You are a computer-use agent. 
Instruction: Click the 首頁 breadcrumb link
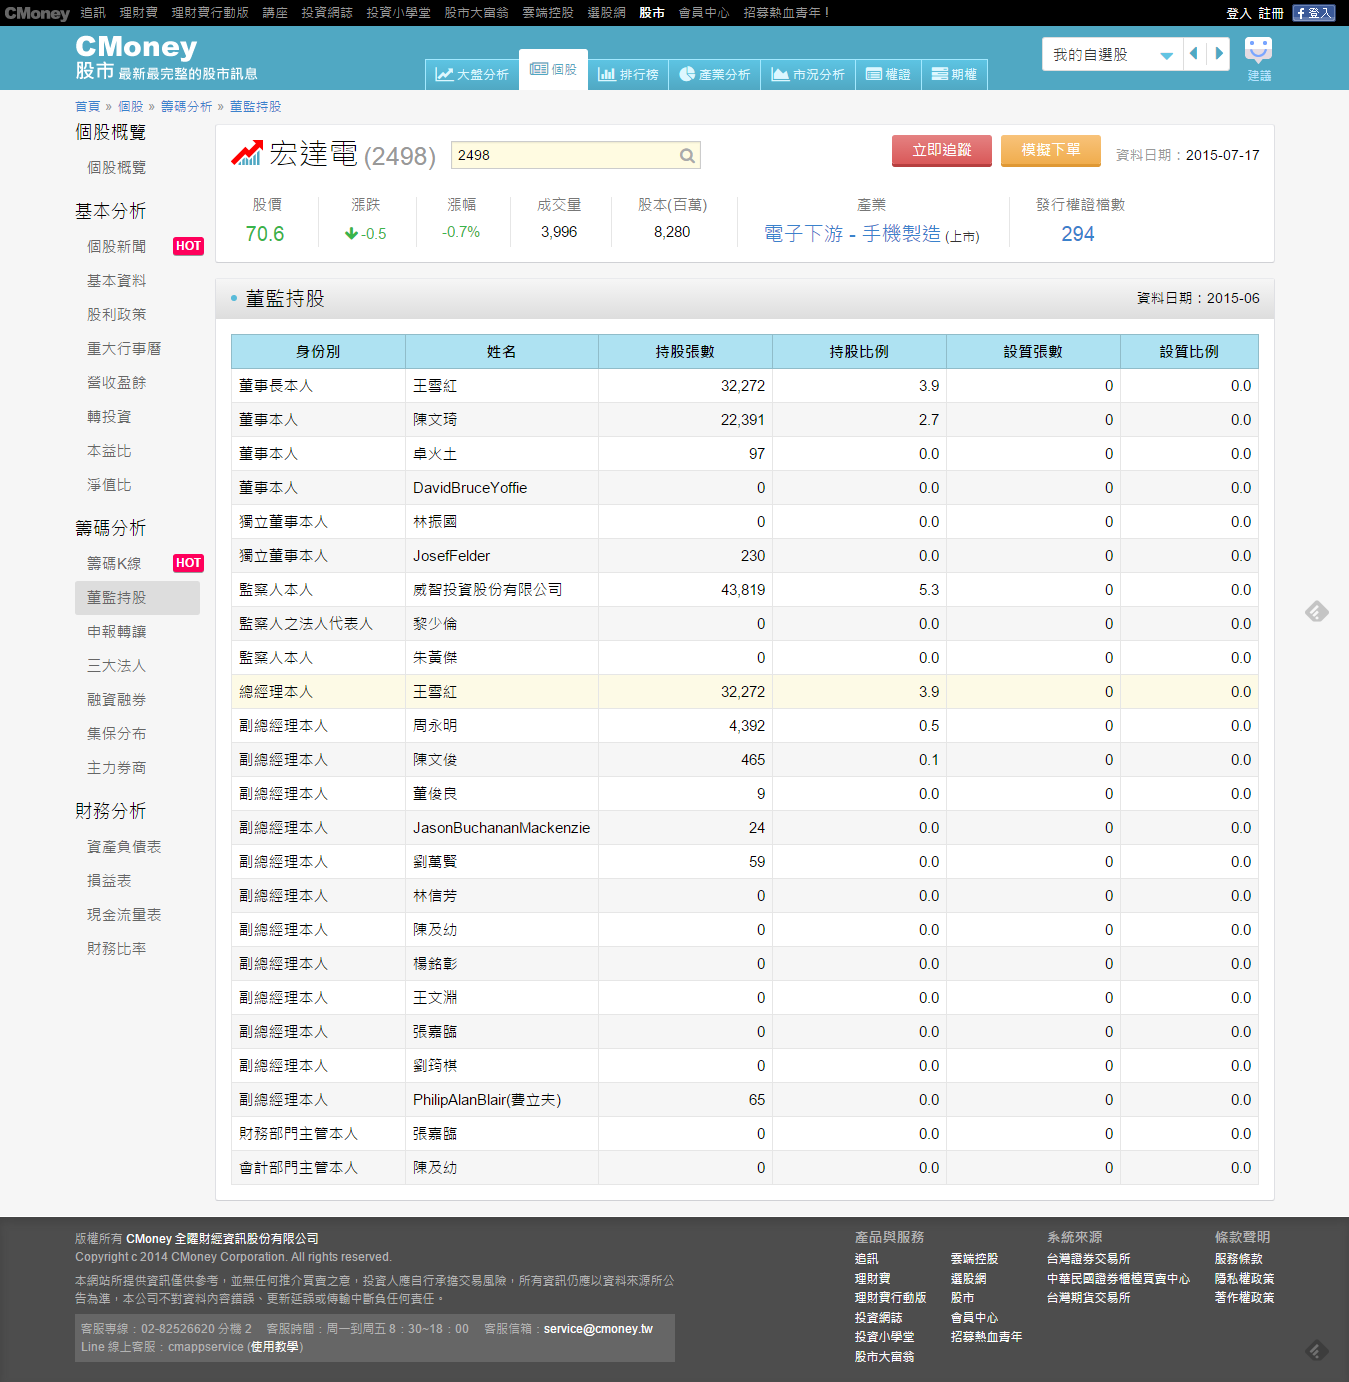[x=87, y=106]
